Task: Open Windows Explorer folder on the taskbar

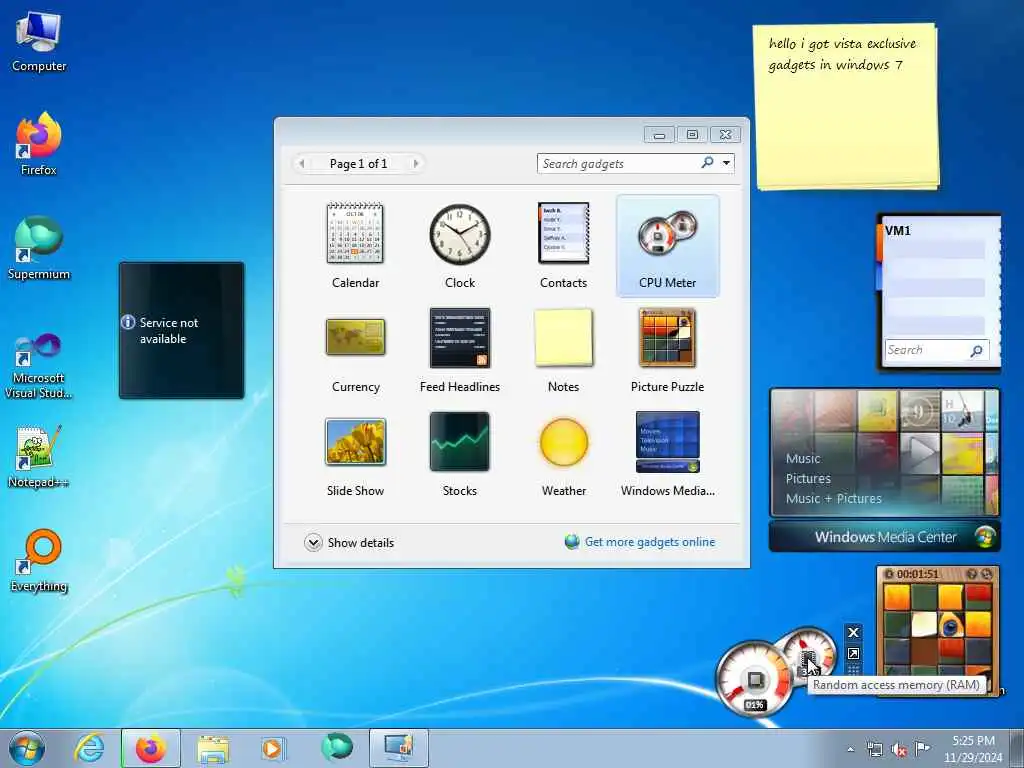Action: 213,748
